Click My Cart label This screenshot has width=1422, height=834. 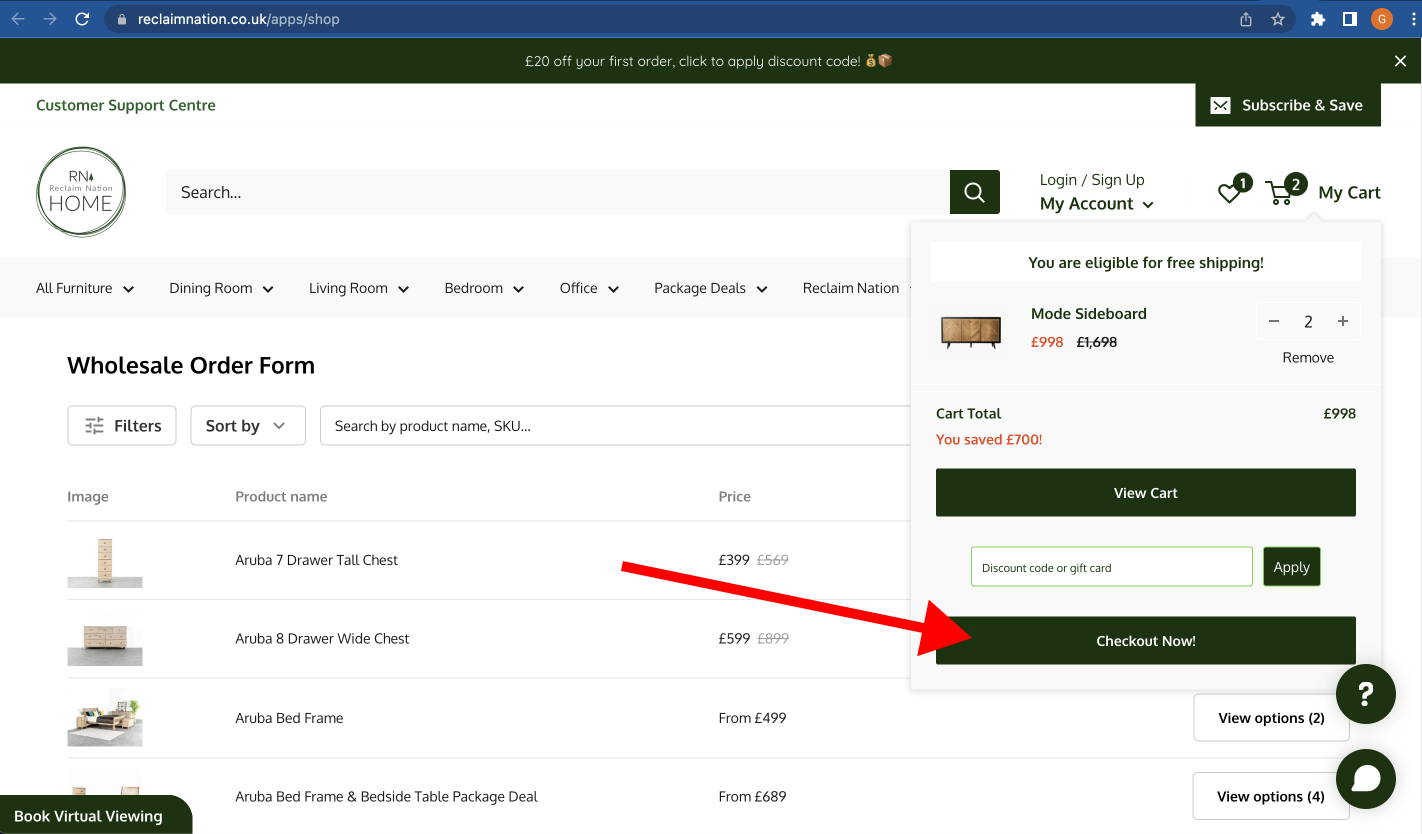1349,193
